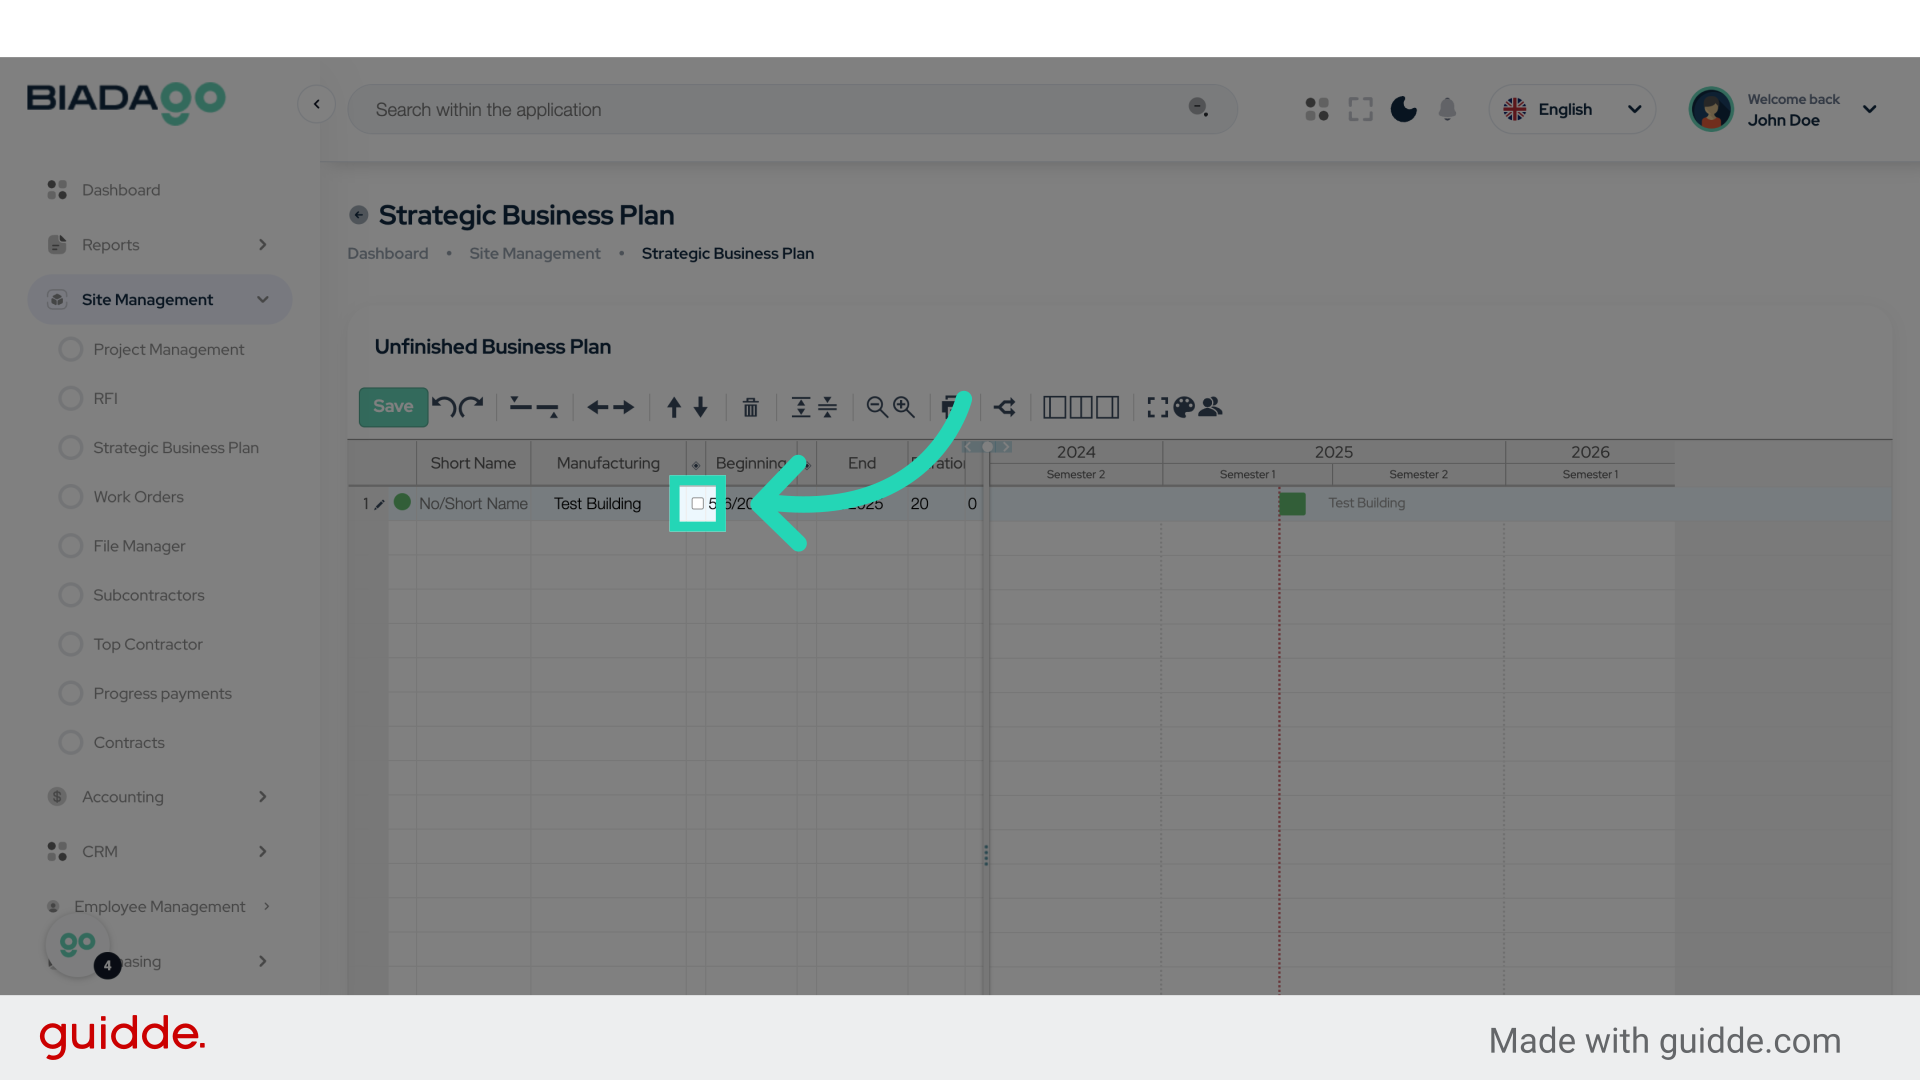The image size is (1920, 1080).
Task: Indent task with right arrow
Action: pyautogui.click(x=624, y=407)
